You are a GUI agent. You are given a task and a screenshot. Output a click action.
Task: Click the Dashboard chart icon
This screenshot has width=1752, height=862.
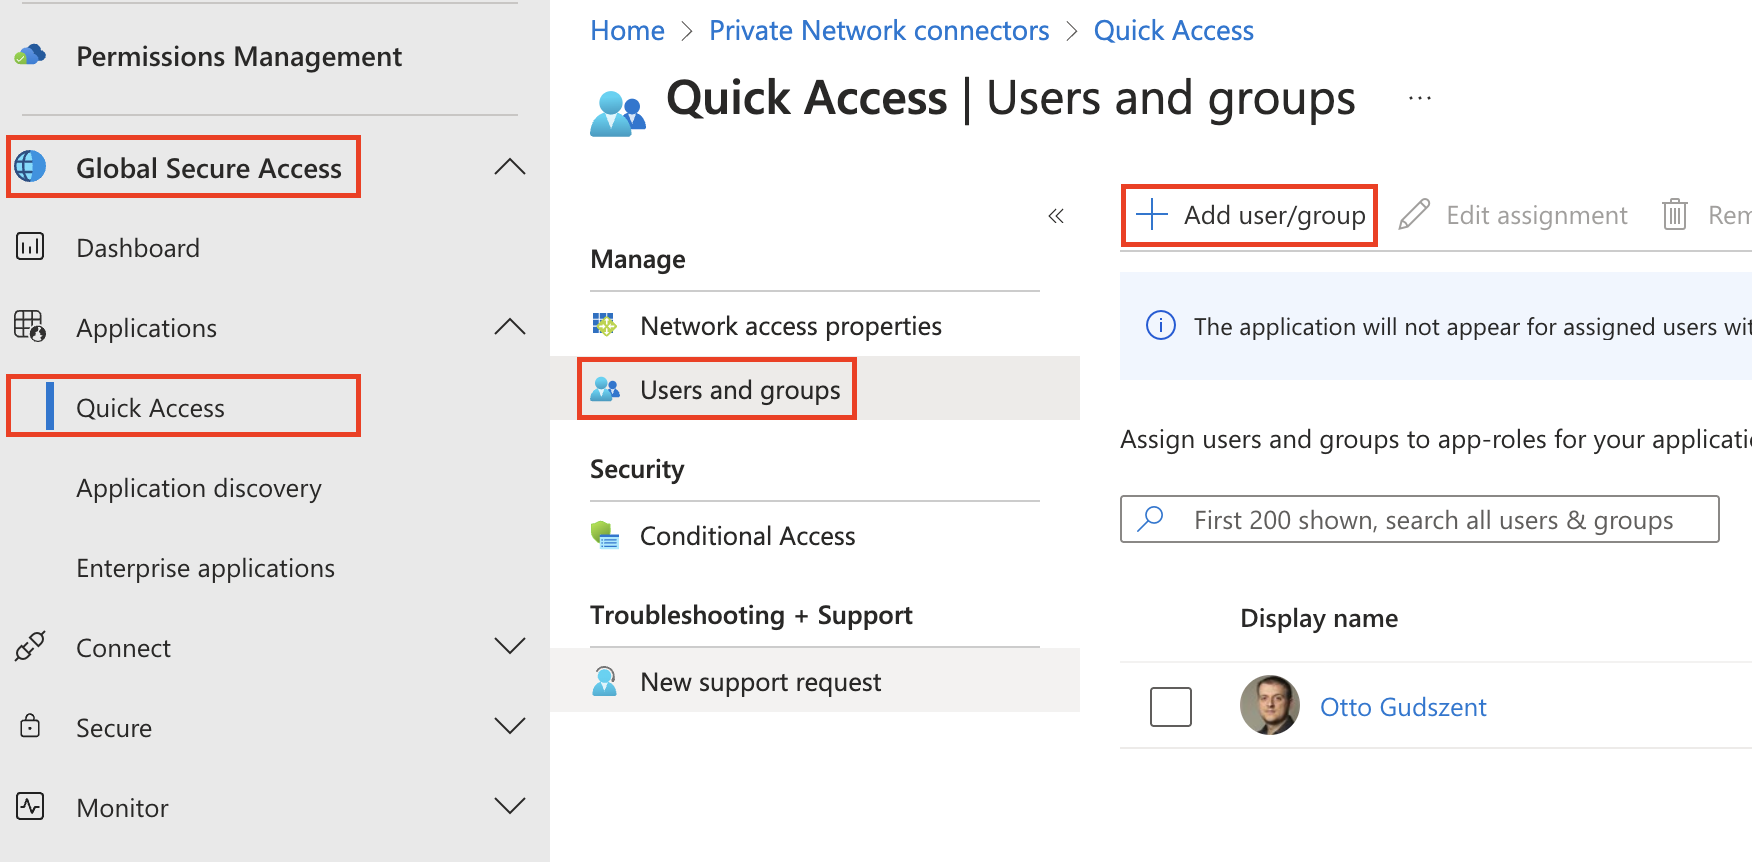(30, 246)
